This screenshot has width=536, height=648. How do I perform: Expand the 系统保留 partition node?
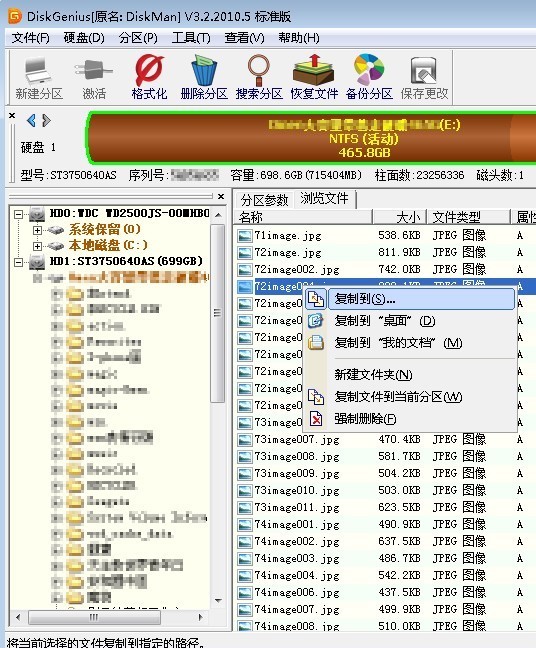[x=37, y=230]
